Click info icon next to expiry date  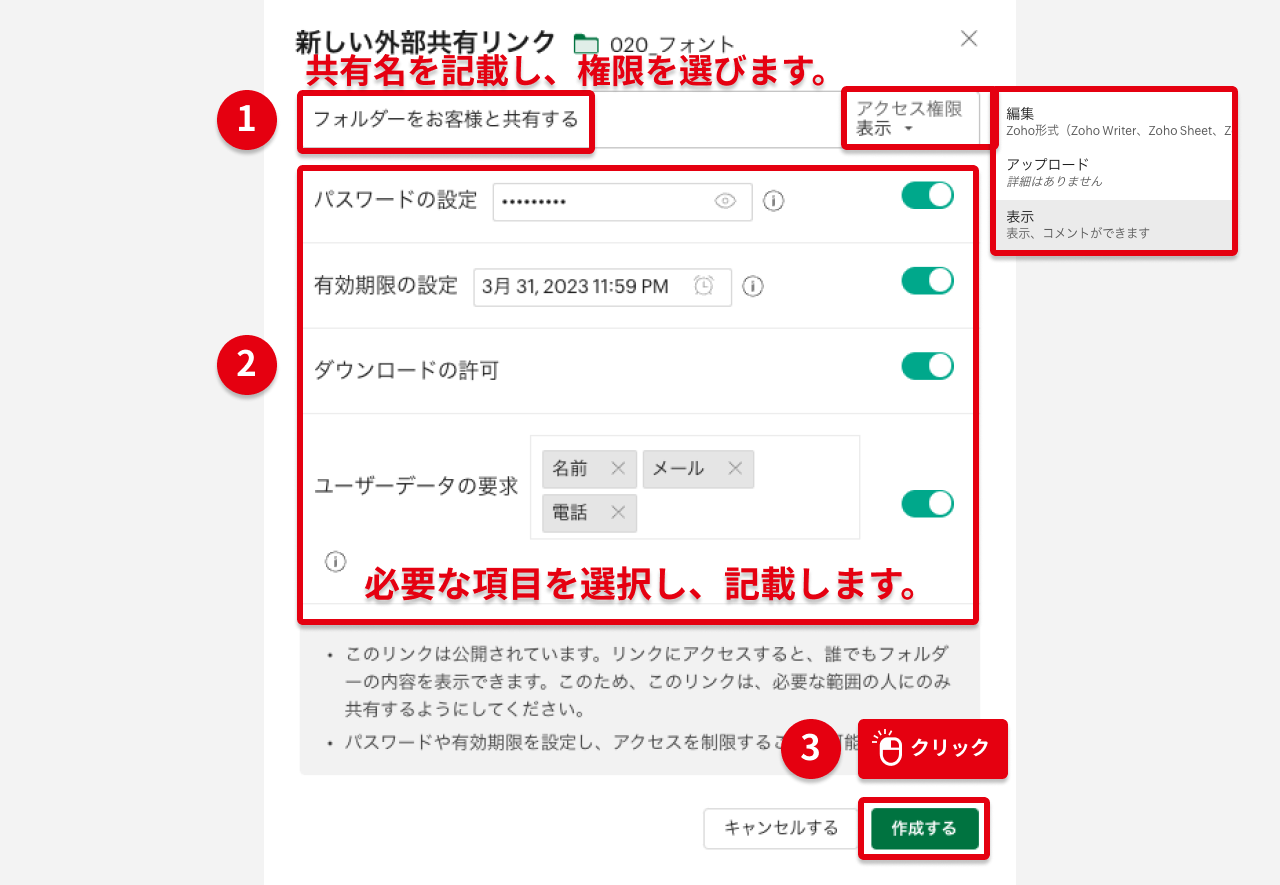click(753, 287)
